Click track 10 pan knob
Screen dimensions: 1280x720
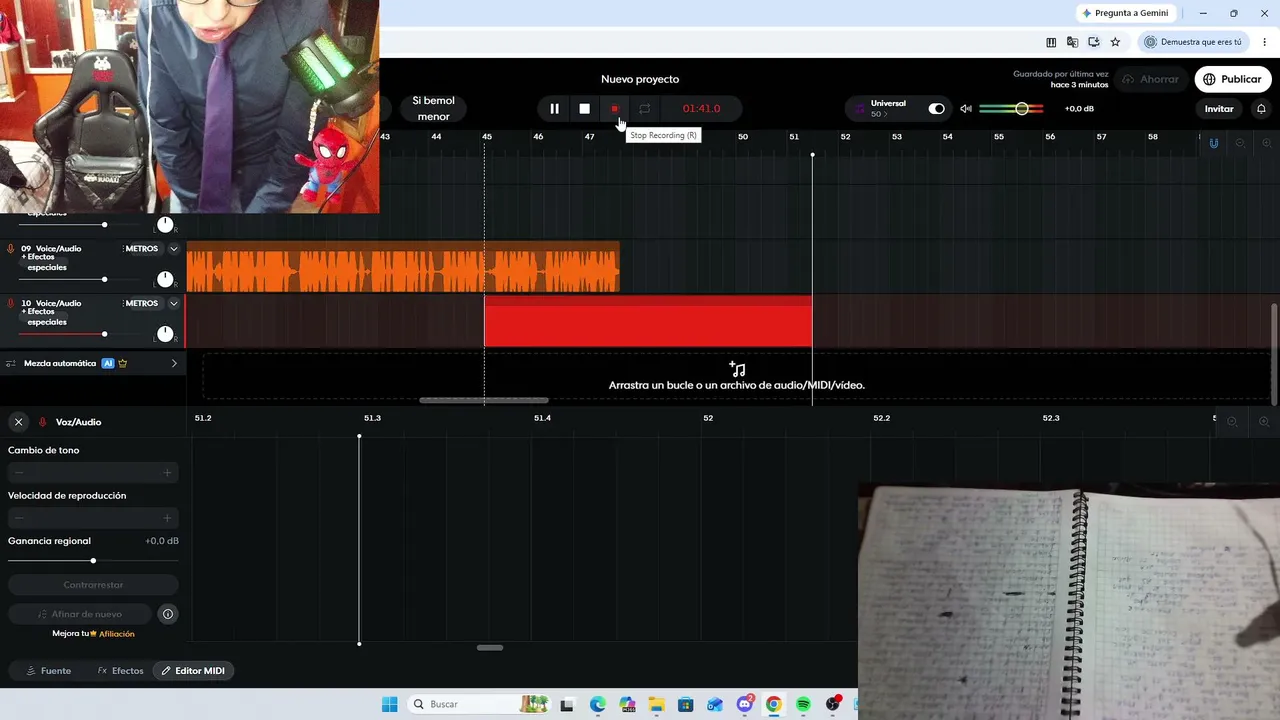[165, 334]
